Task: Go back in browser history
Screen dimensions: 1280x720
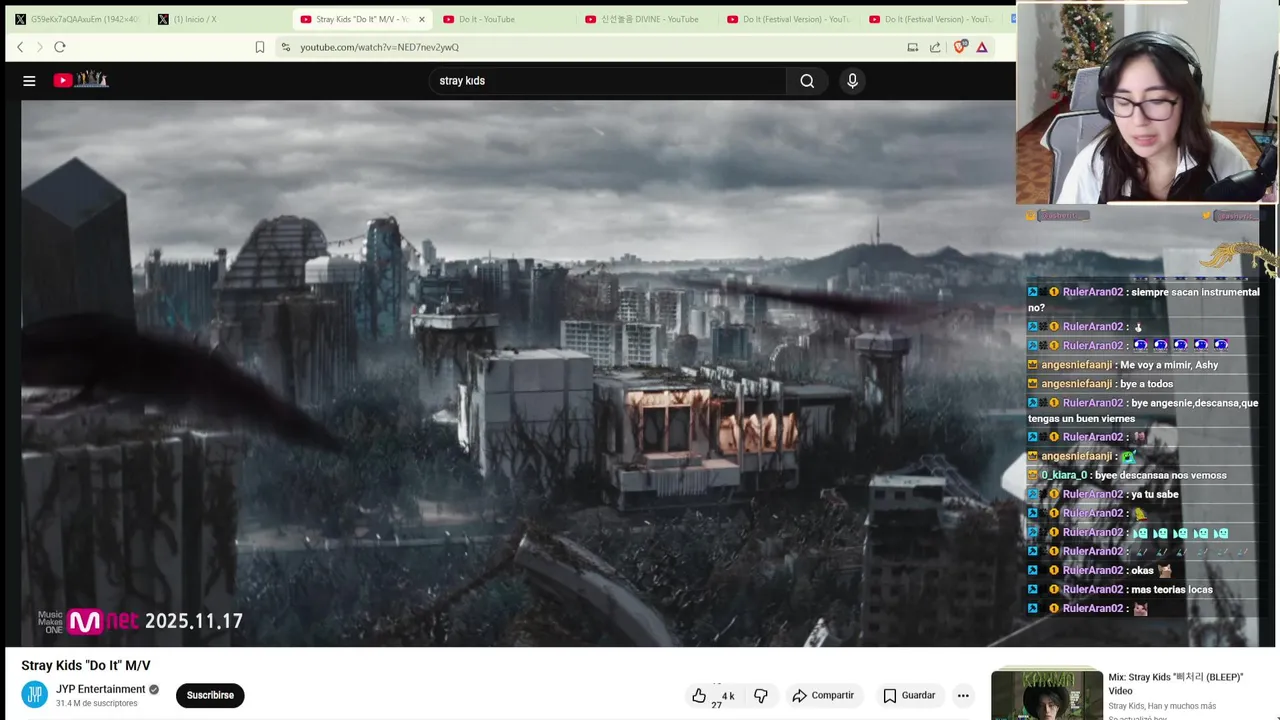Action: [x=20, y=47]
